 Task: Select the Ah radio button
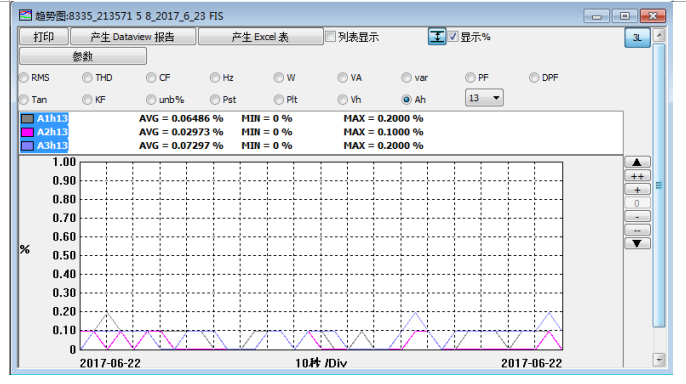coord(406,100)
